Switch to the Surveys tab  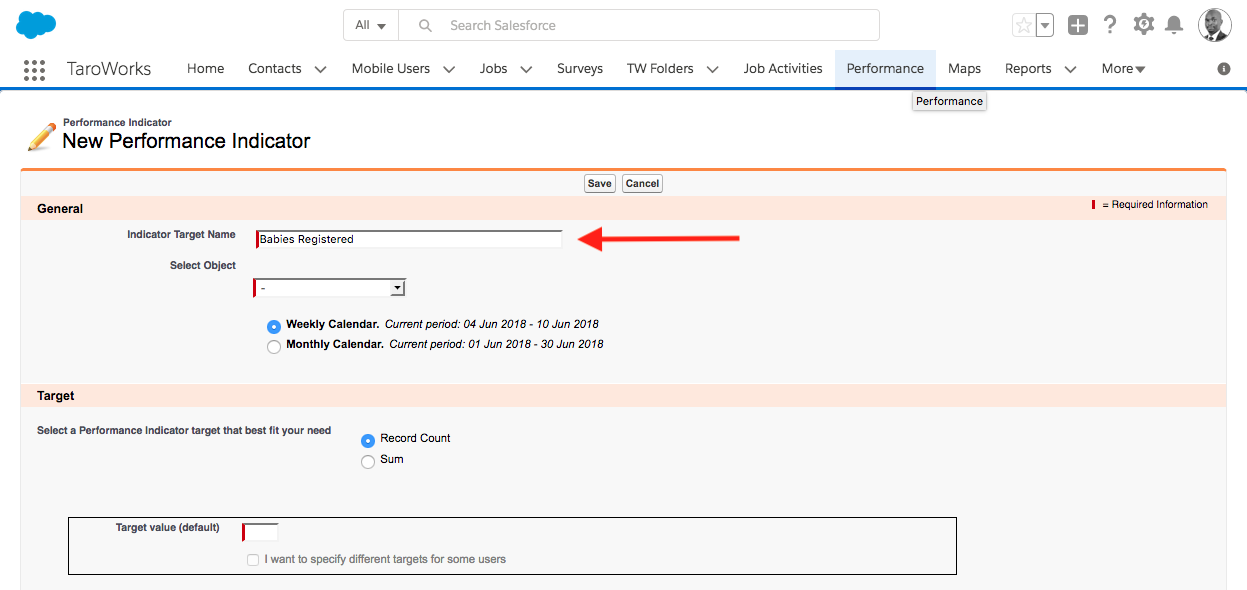click(x=580, y=69)
